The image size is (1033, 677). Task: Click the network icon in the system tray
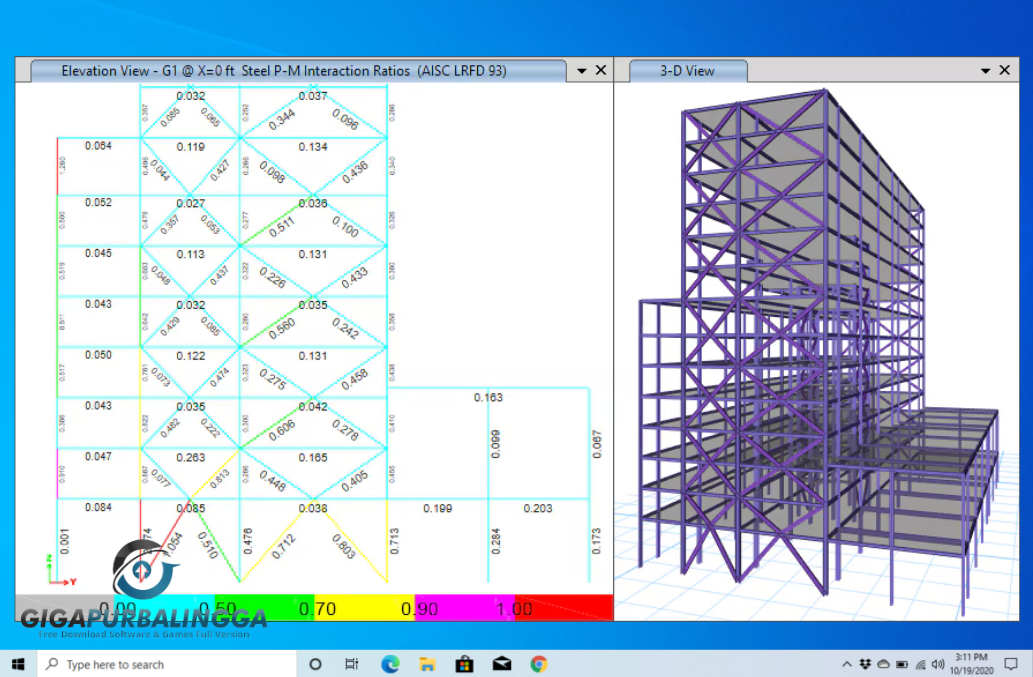(920, 664)
